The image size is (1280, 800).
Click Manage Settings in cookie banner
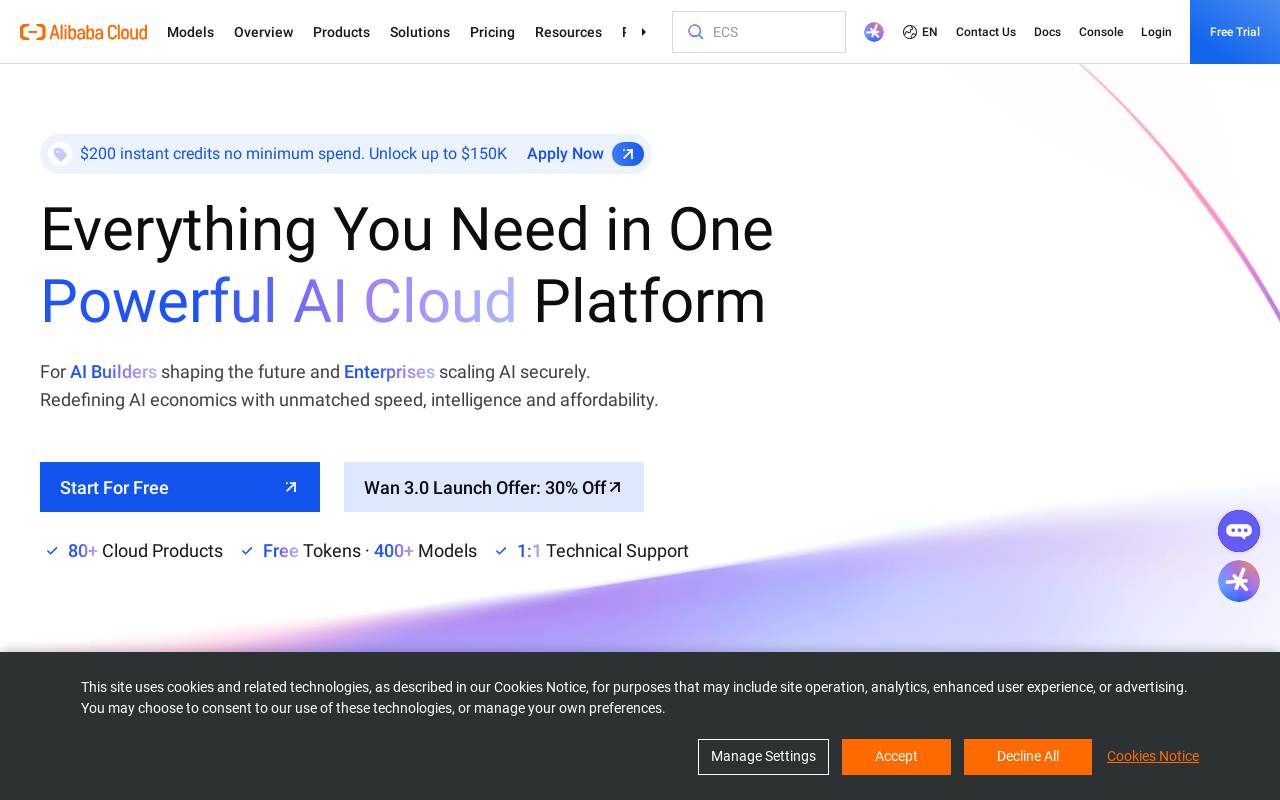[x=763, y=756]
